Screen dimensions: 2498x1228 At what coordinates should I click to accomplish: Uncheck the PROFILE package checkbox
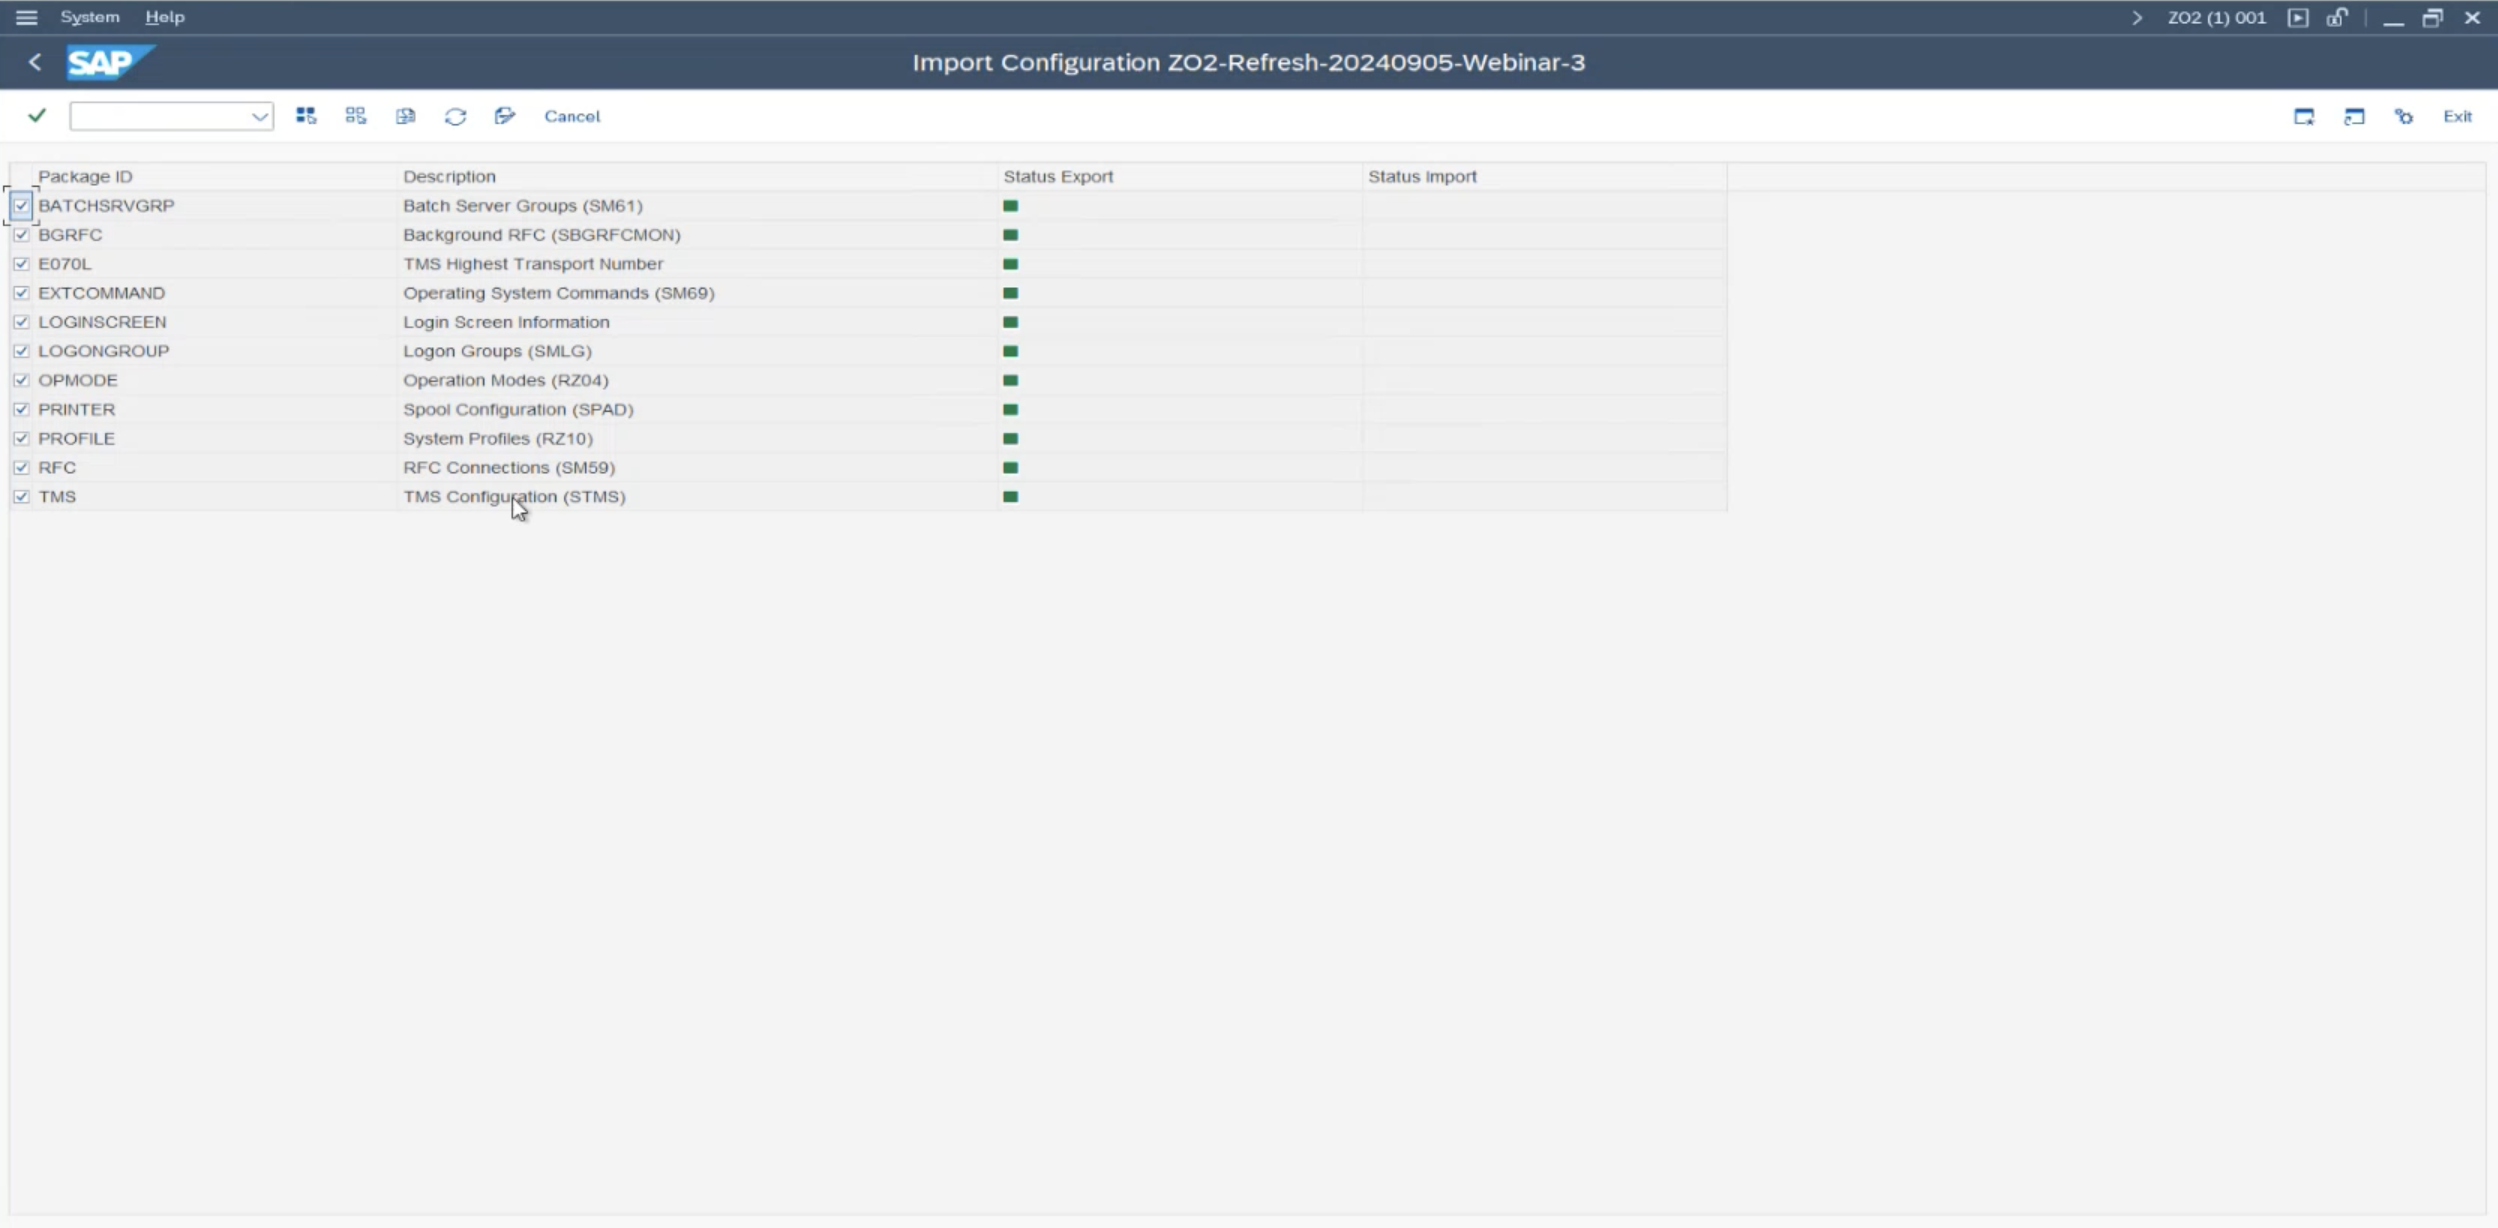click(x=21, y=437)
